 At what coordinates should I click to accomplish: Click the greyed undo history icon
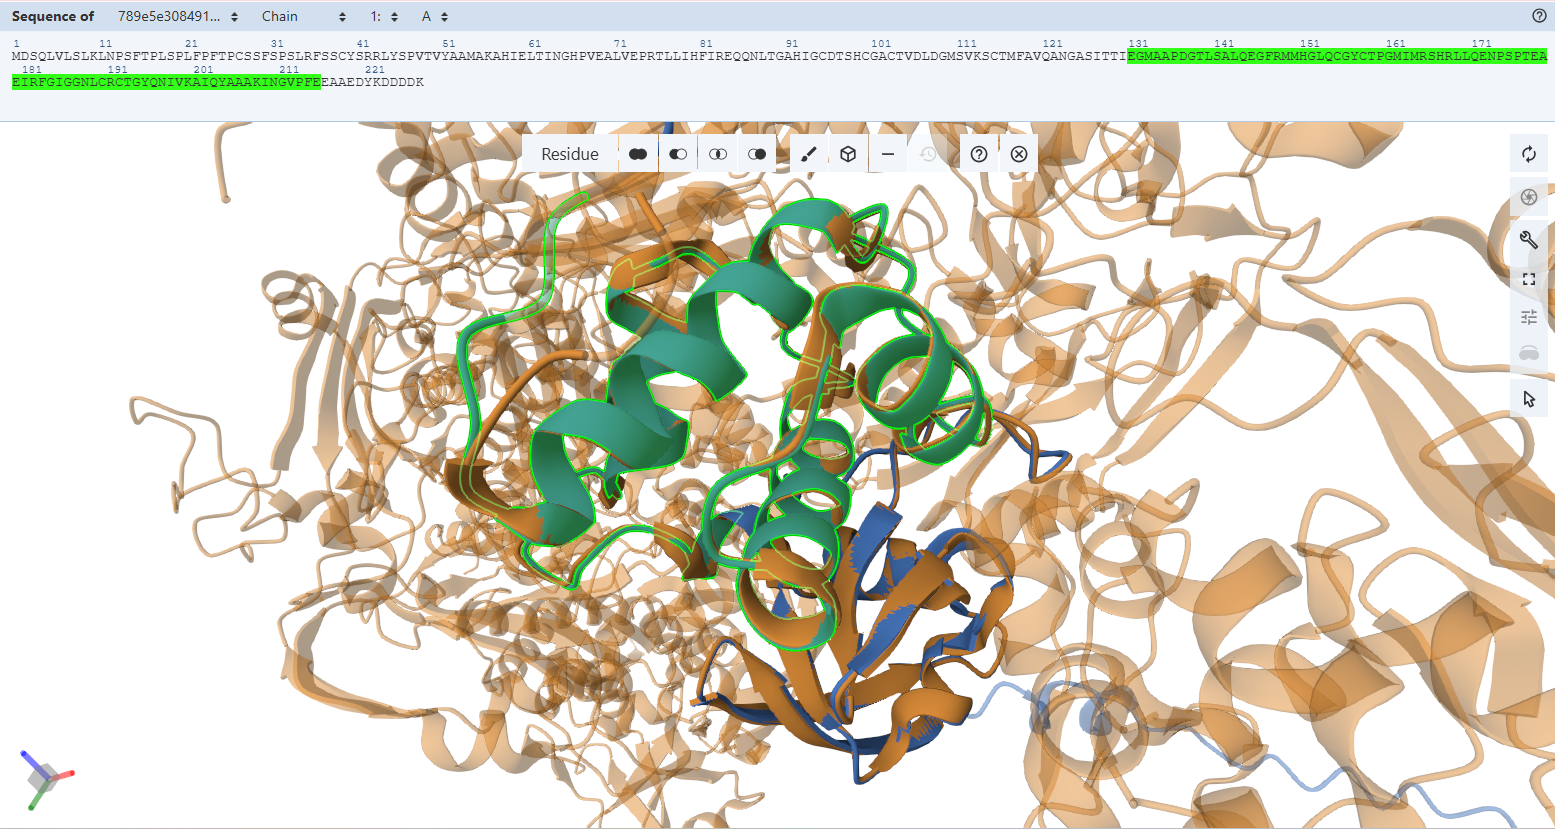[928, 154]
